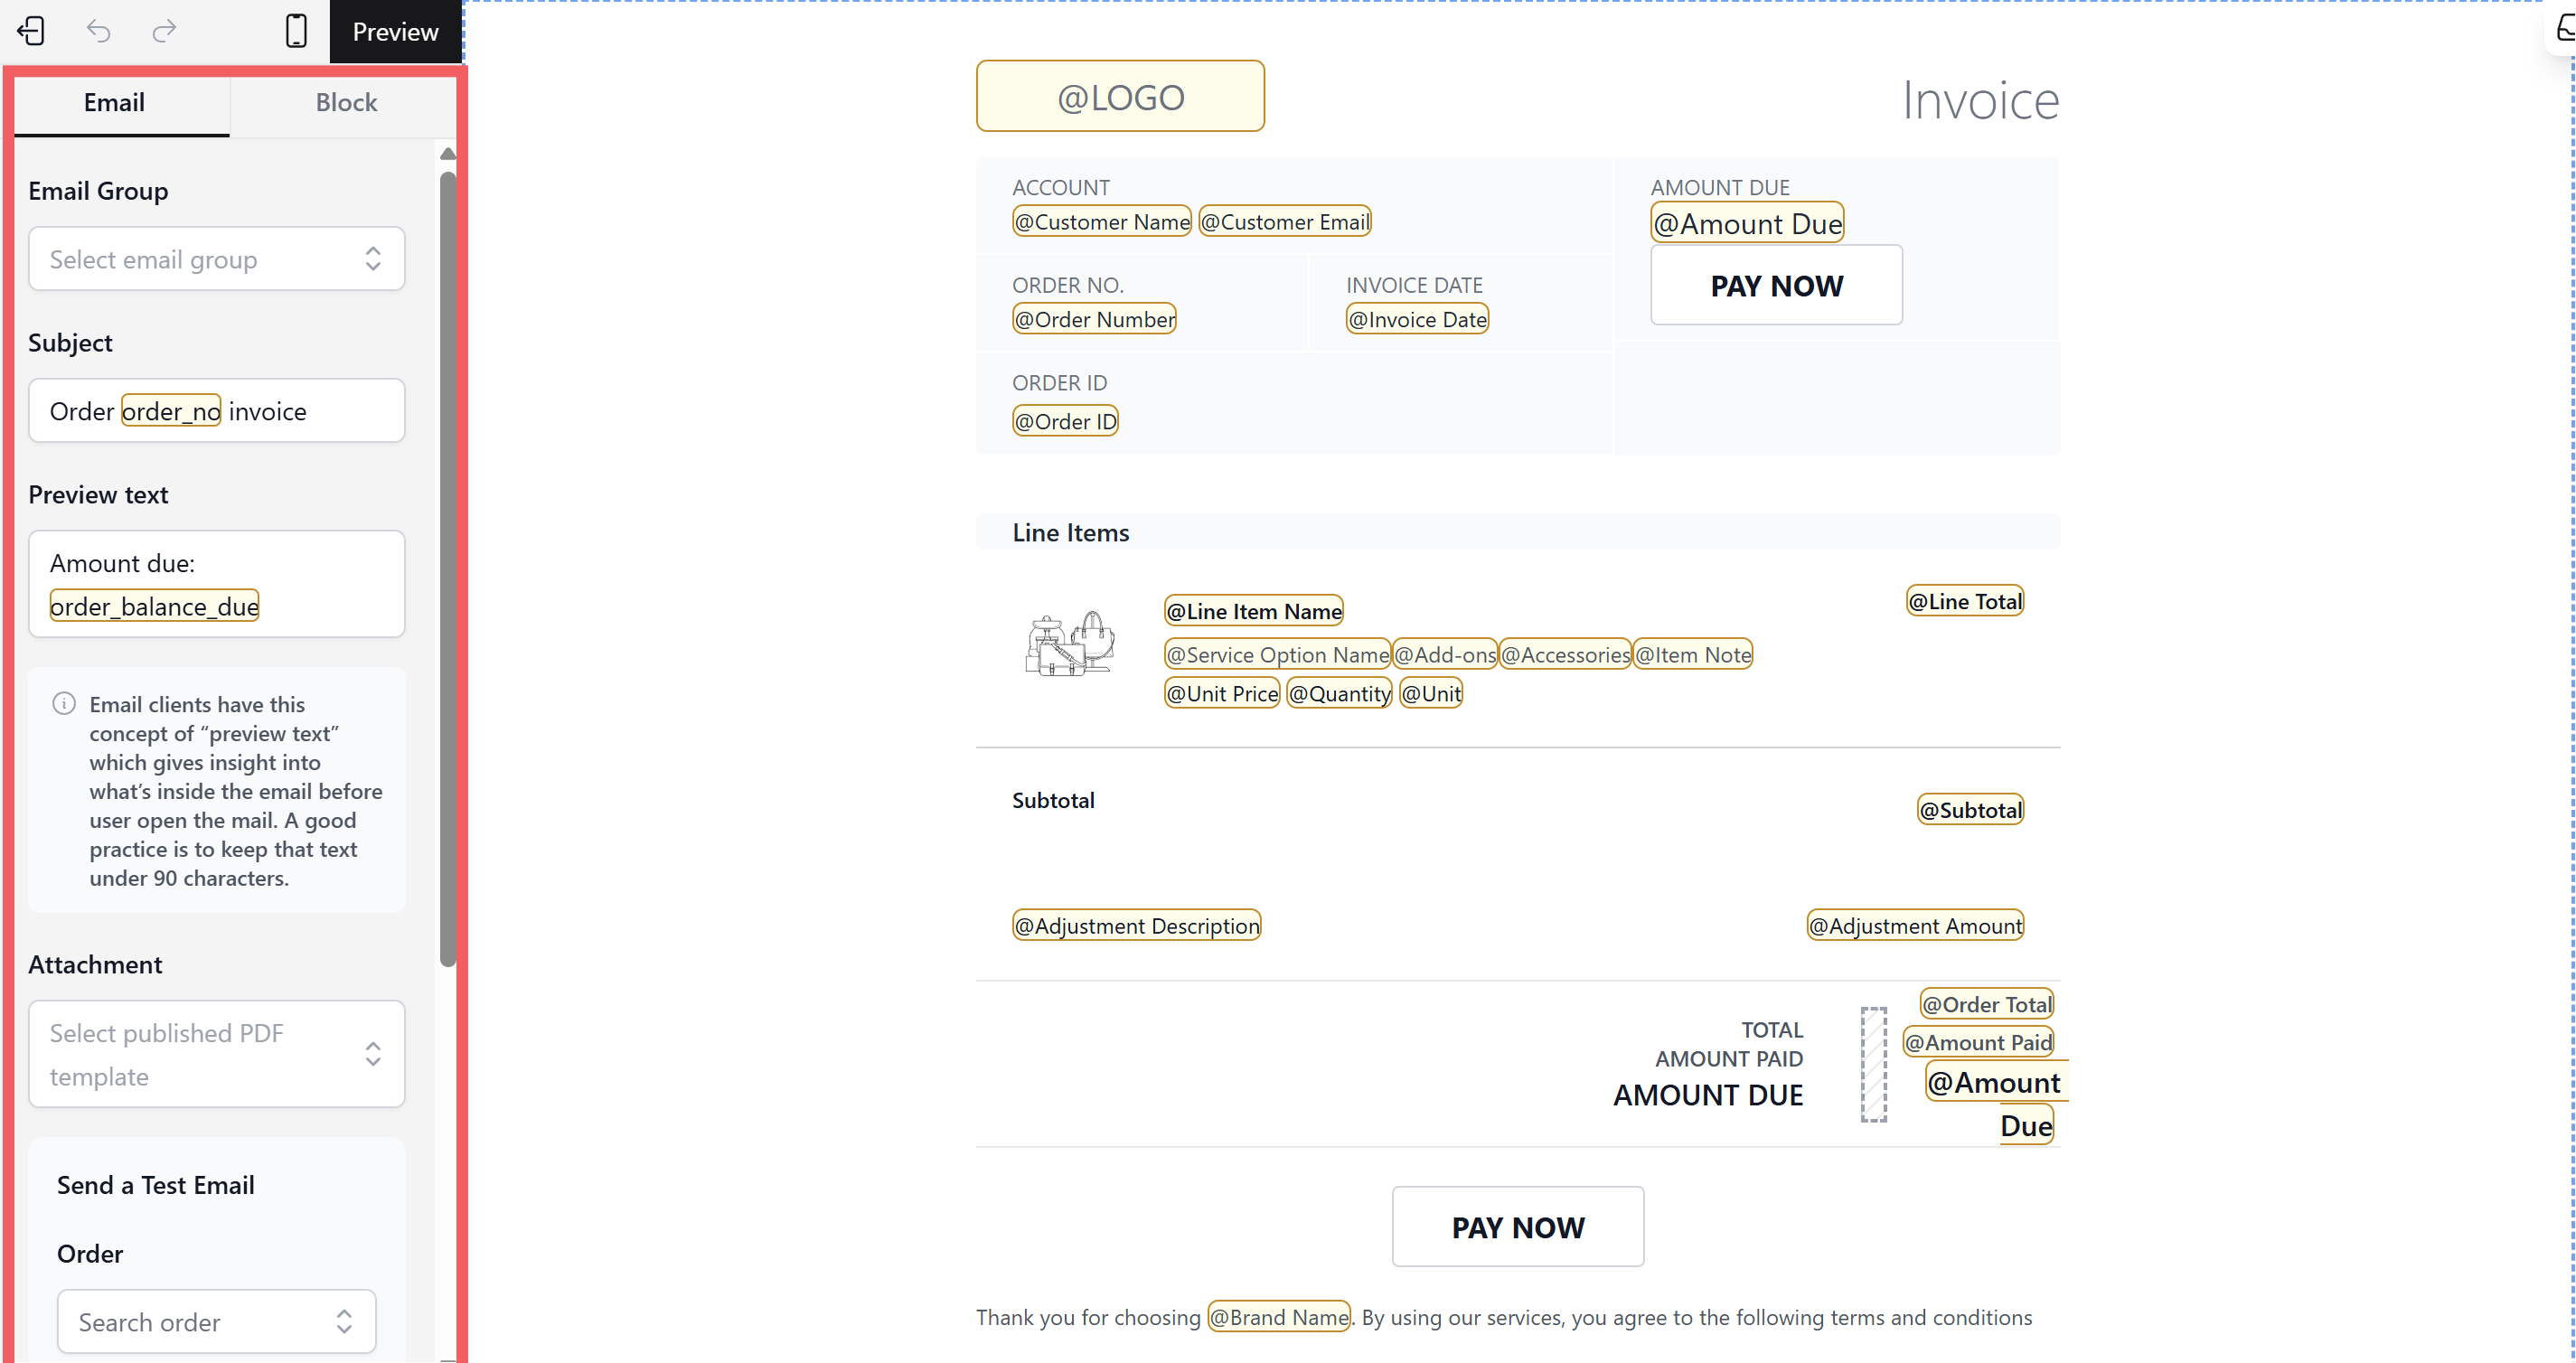Click the bottom PAY NOW button
Image resolution: width=2576 pixels, height=1363 pixels.
[x=1517, y=1227]
